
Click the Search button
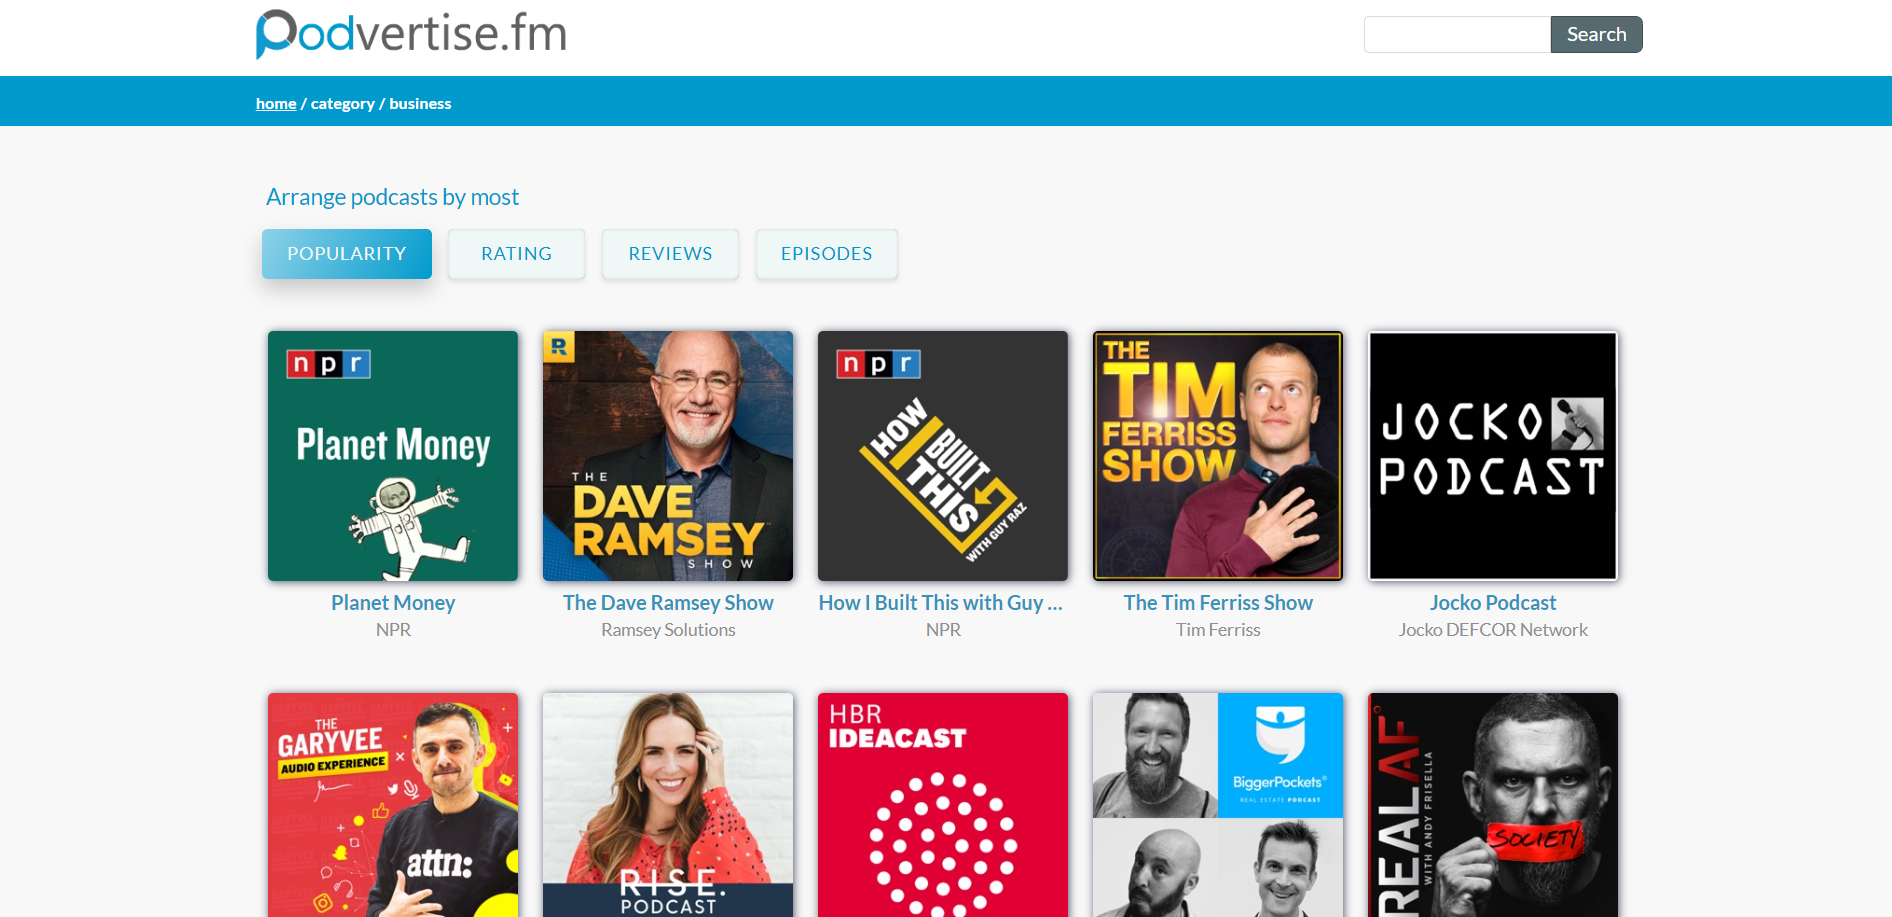click(1596, 34)
